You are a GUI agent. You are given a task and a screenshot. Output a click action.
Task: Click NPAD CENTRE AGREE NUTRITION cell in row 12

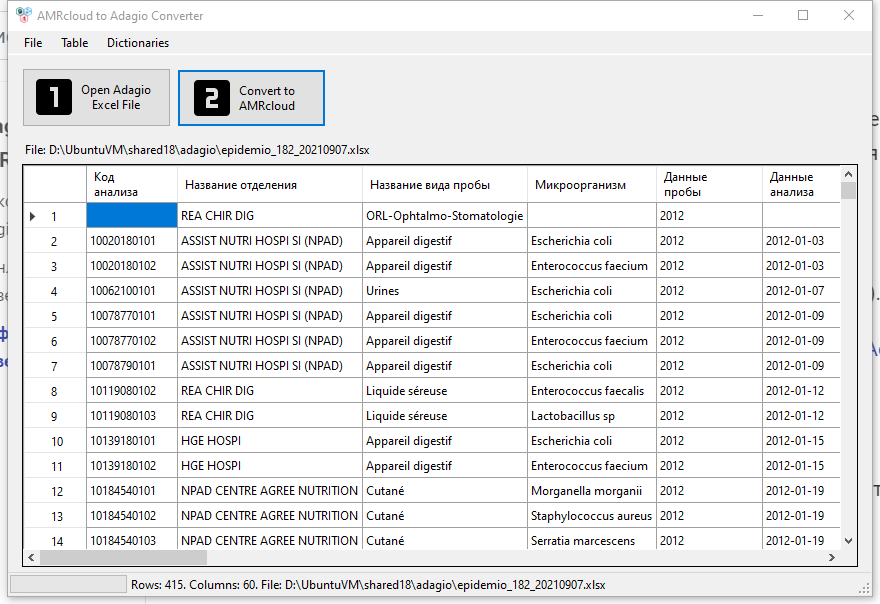[x=270, y=491]
